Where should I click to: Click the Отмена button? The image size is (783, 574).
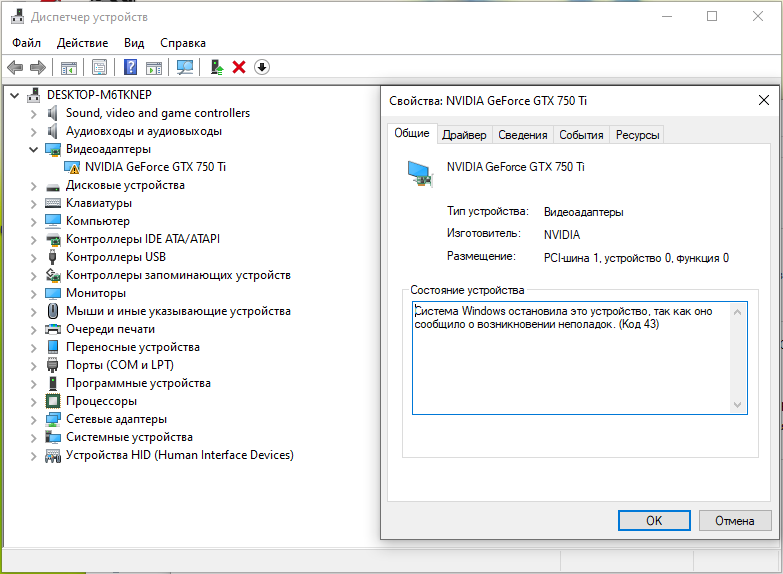pos(735,521)
